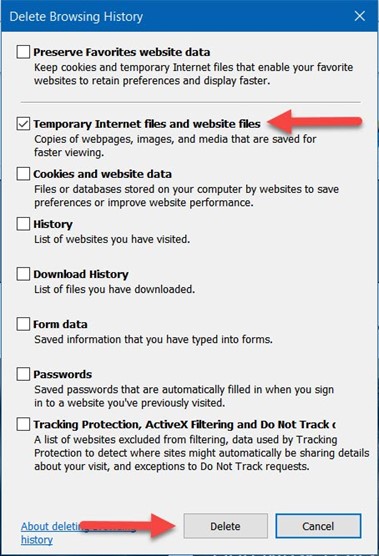Click the 'Download History' bold label text

point(81,274)
